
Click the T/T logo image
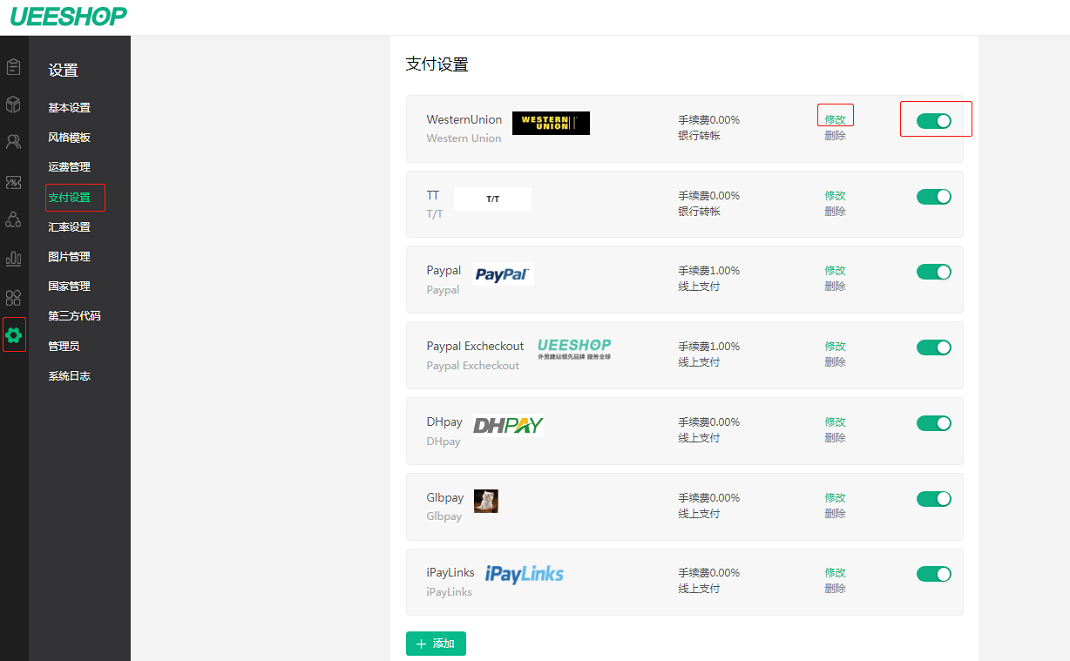(x=493, y=199)
